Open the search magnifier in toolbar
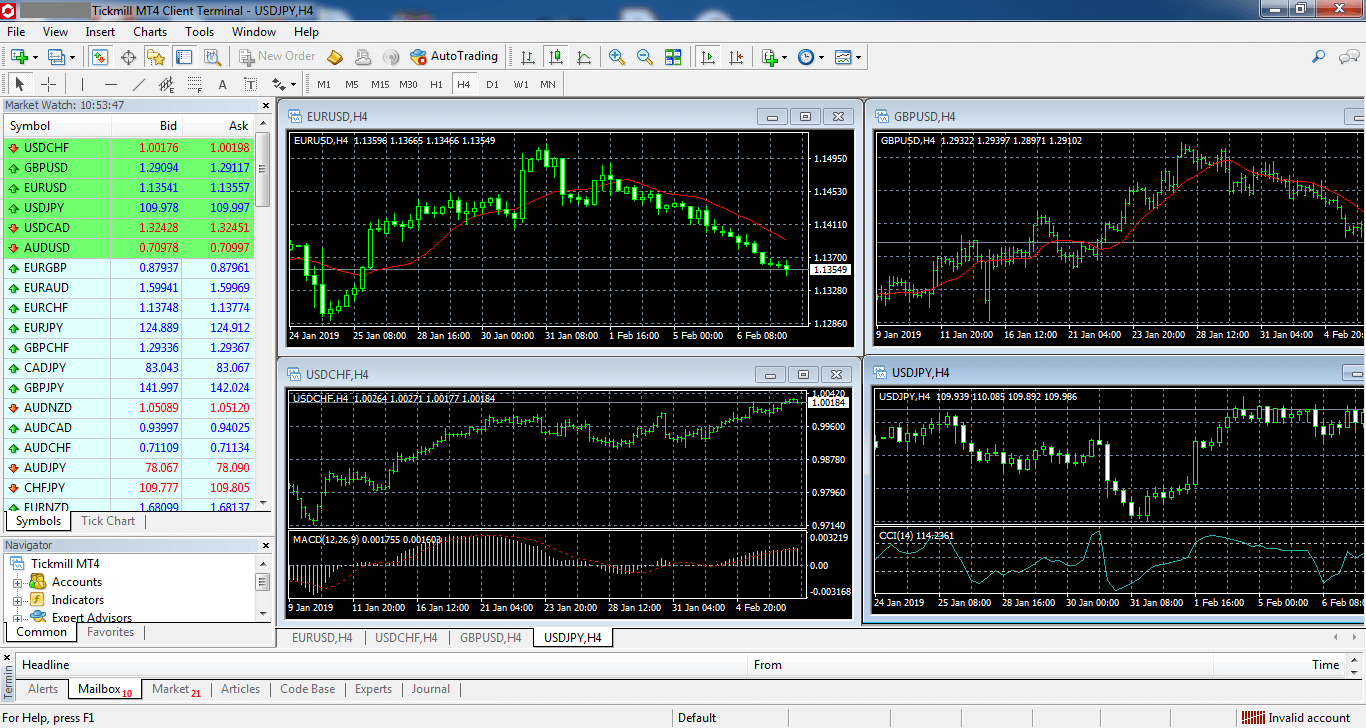 pos(1319,57)
